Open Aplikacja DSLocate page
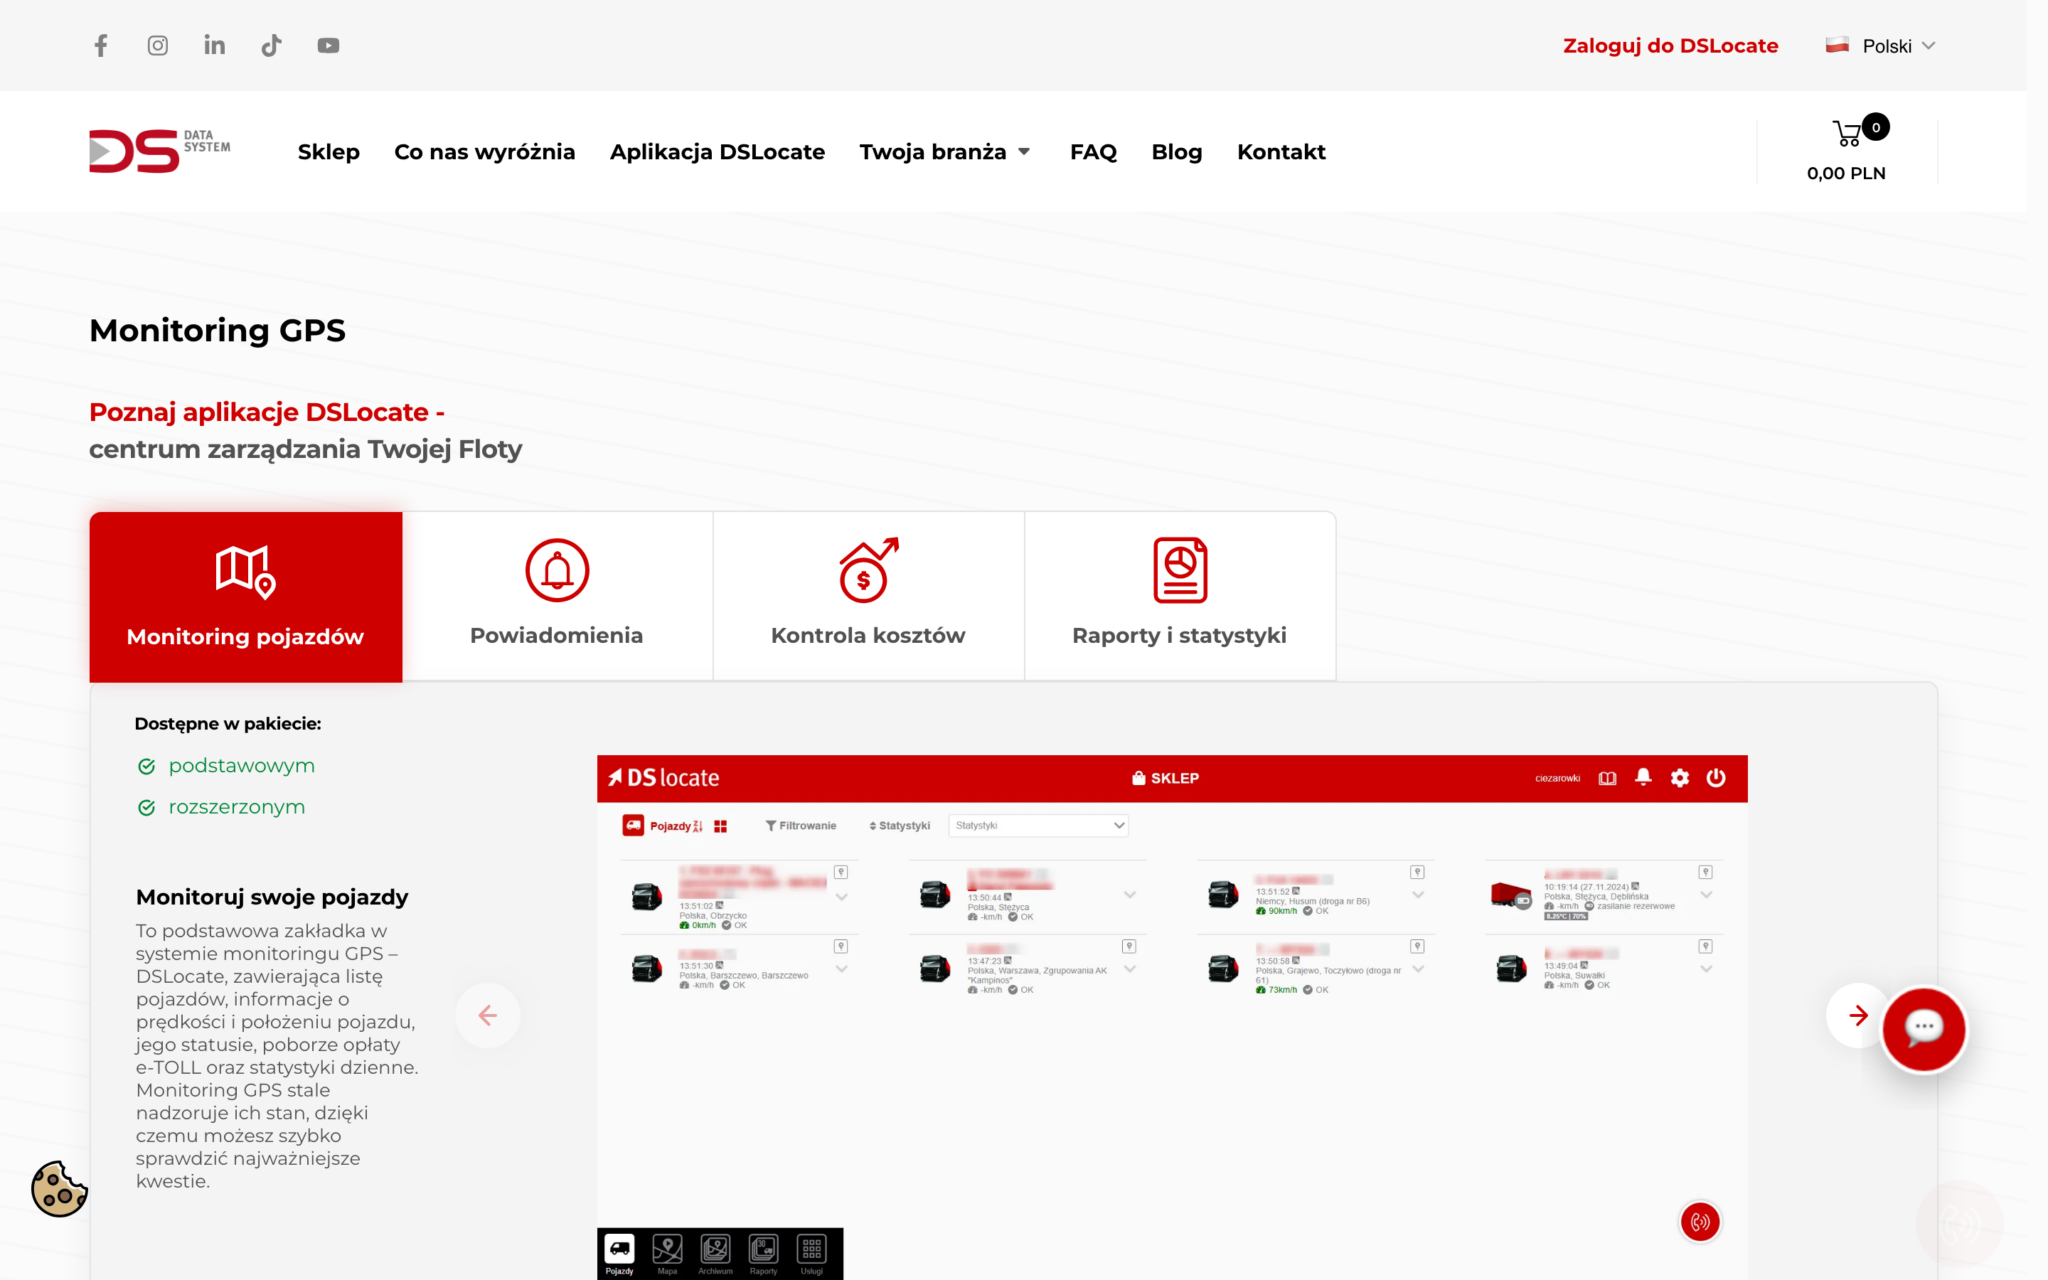Screen dimensions: 2048x1280 [x=718, y=152]
